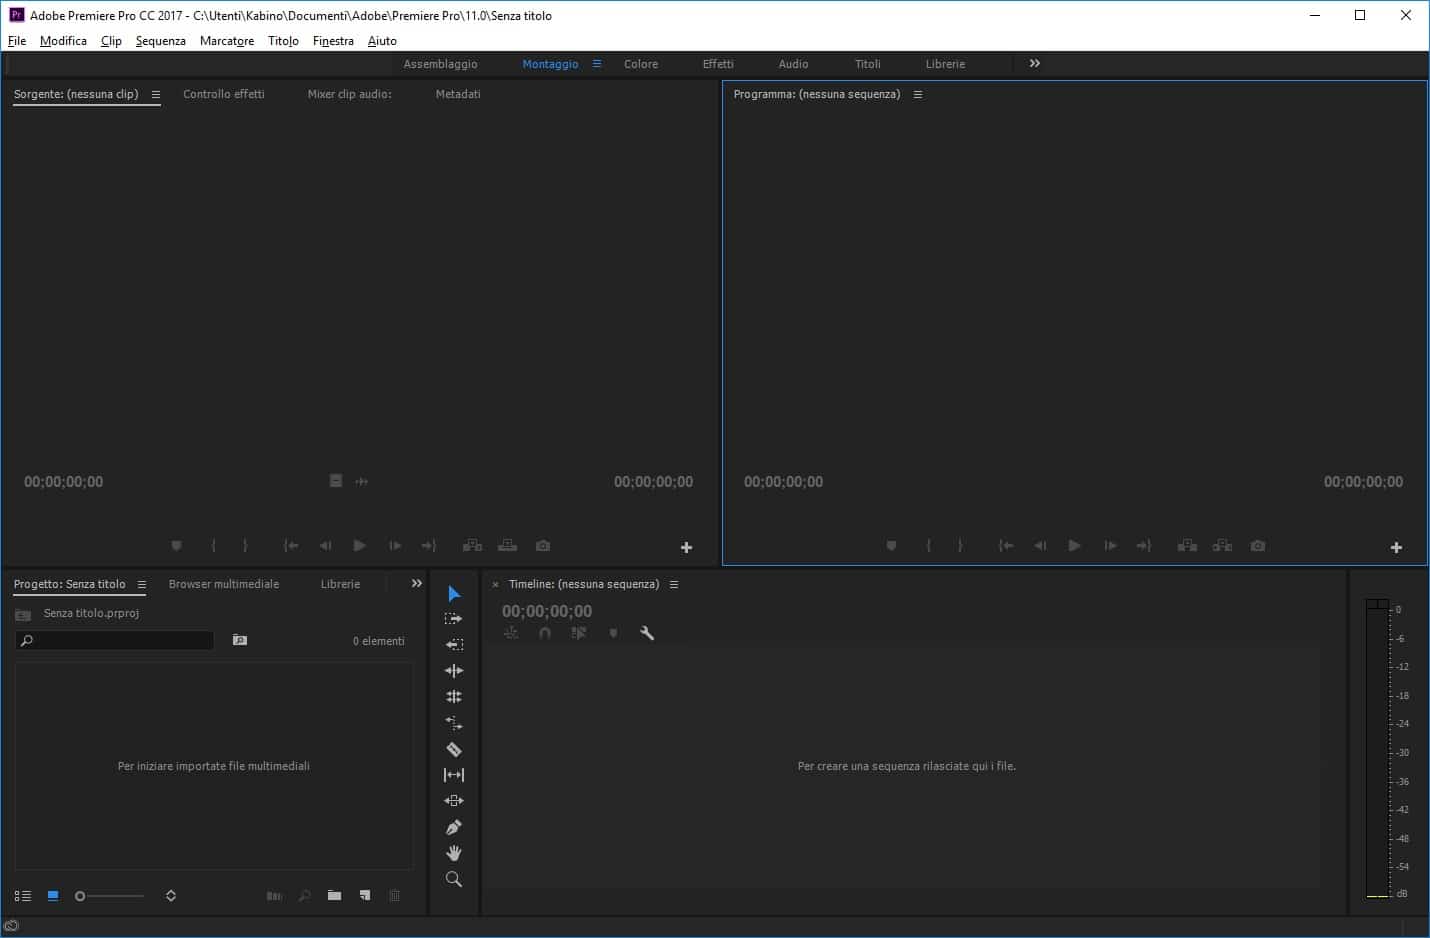Click Find magnifier at Project panel bottom
This screenshot has height=938, width=1430.
pyautogui.click(x=304, y=896)
